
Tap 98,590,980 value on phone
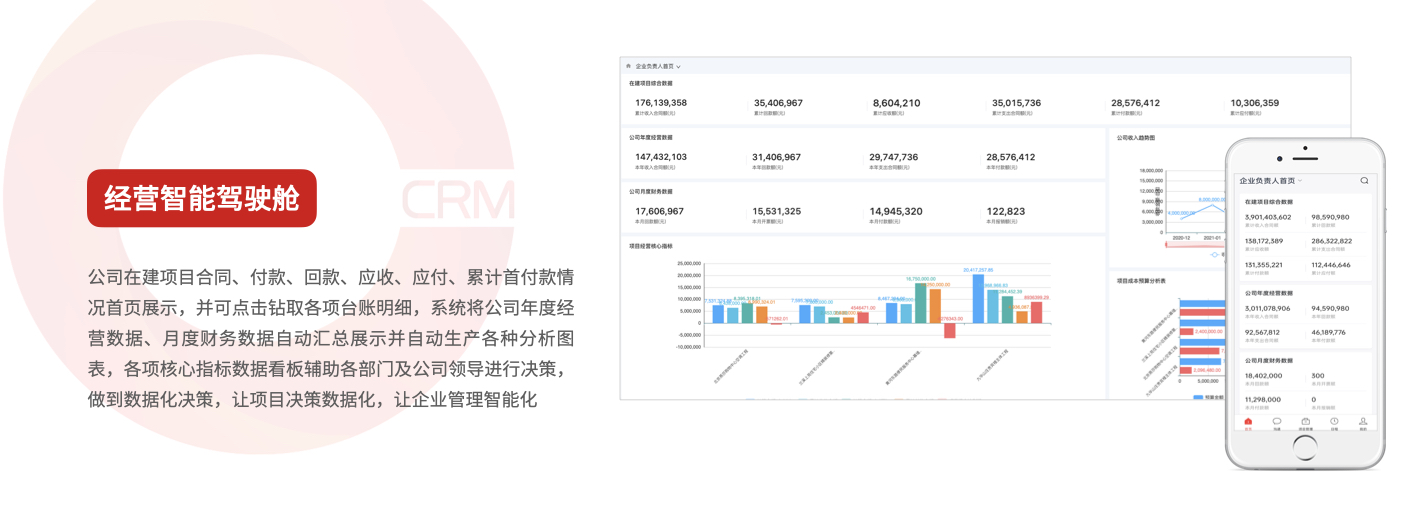(x=1330, y=217)
